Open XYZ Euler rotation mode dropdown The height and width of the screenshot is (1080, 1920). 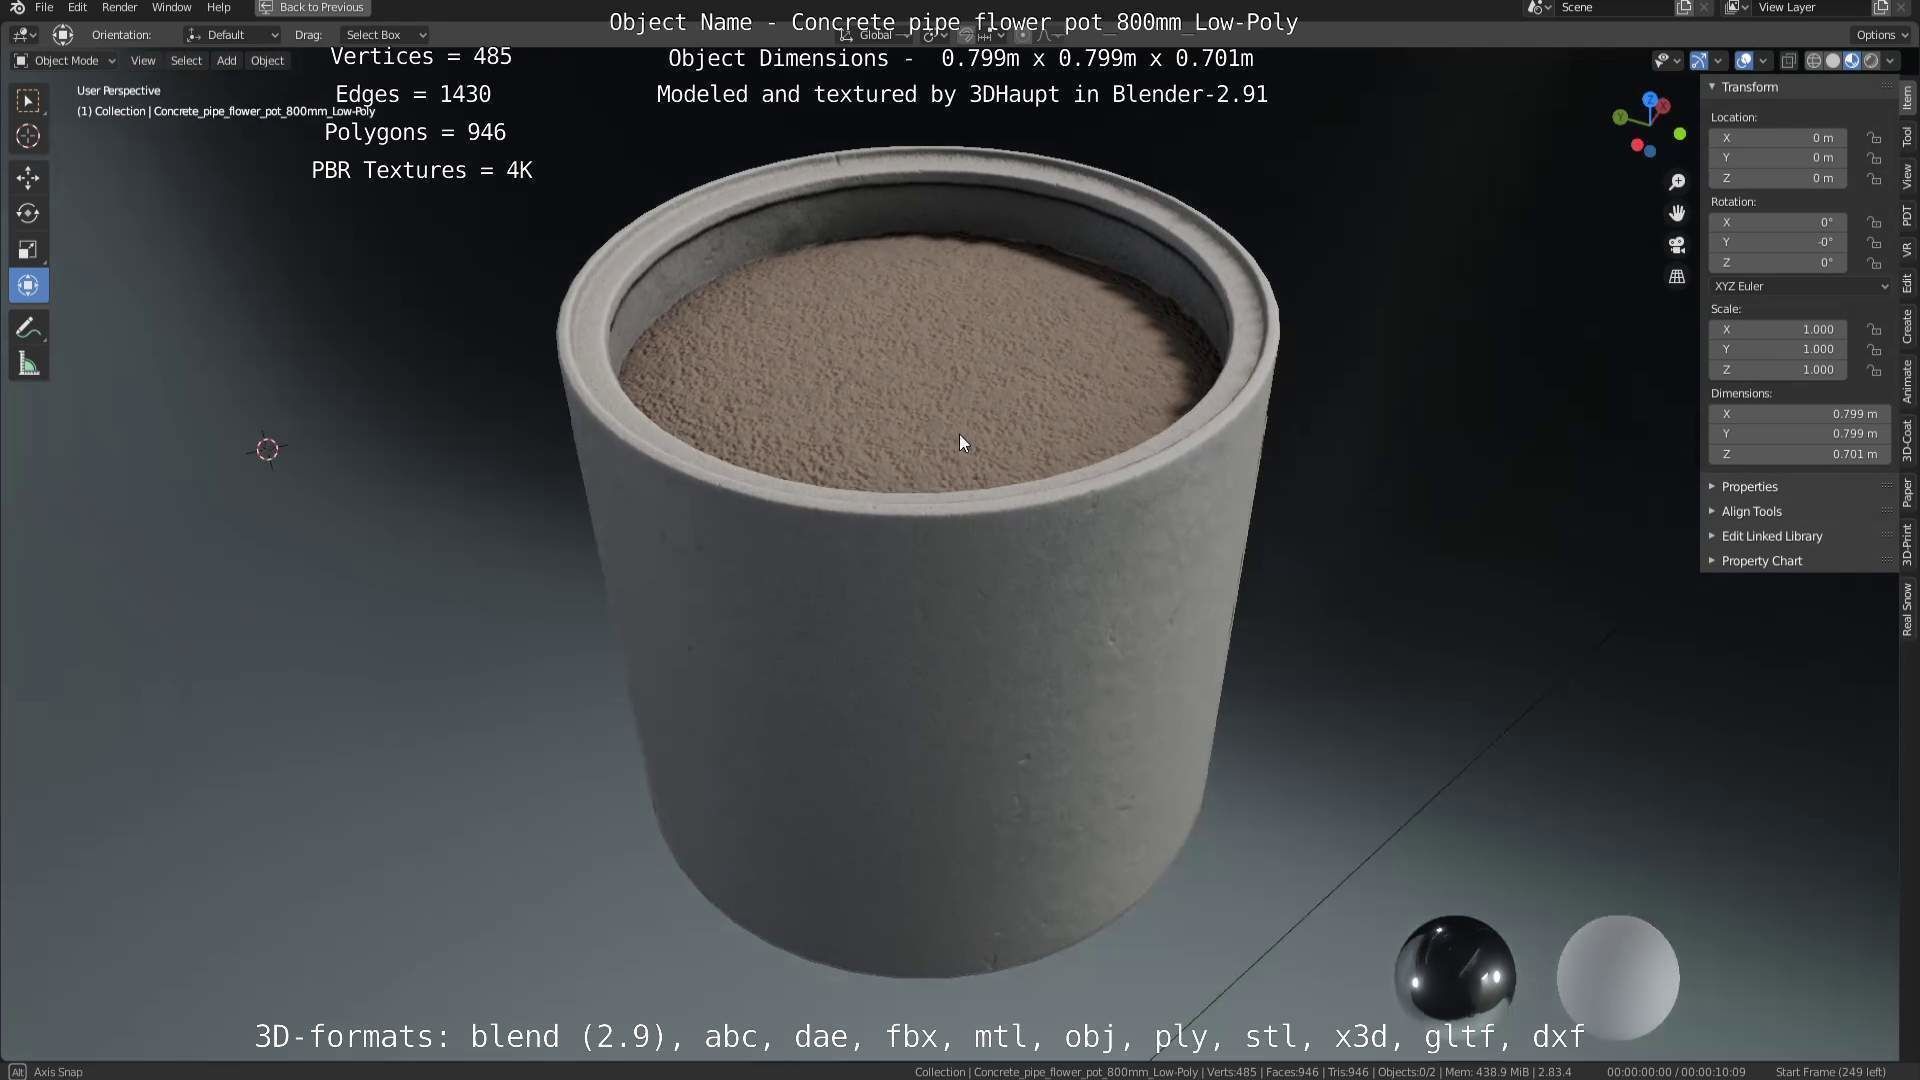coord(1801,286)
